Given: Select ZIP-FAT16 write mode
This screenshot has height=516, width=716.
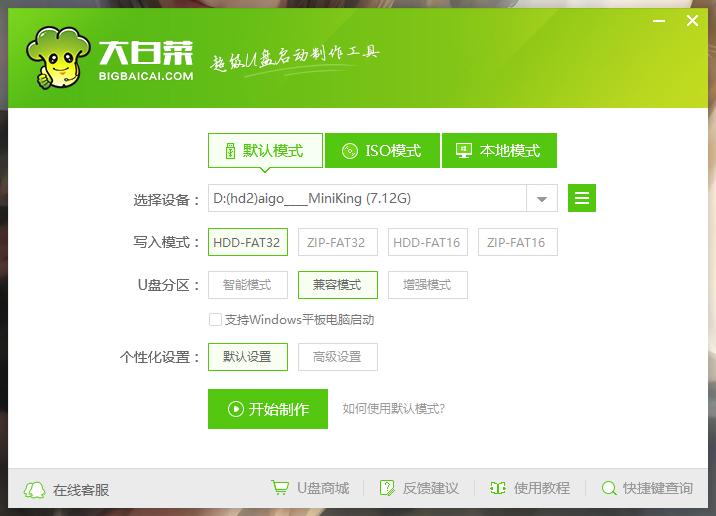Looking at the screenshot, I should [517, 242].
